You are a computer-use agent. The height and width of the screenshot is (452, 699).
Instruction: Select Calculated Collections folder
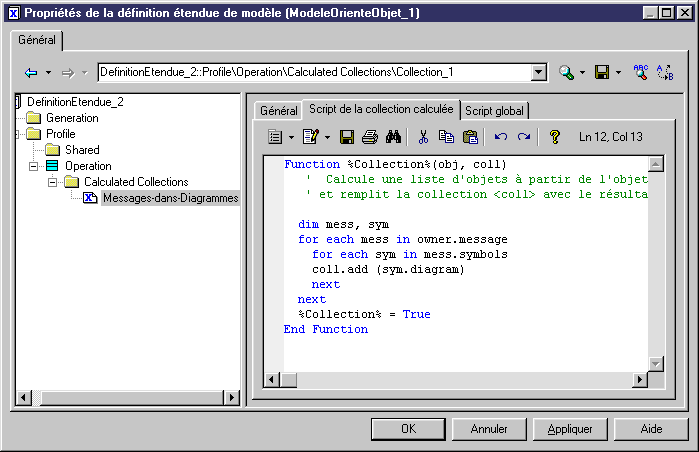[136, 182]
